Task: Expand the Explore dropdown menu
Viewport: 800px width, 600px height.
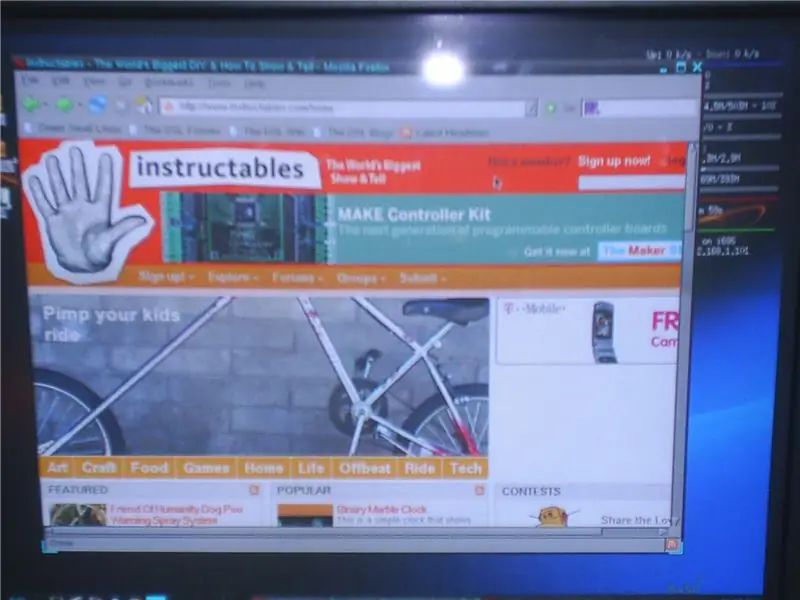Action: point(233,278)
